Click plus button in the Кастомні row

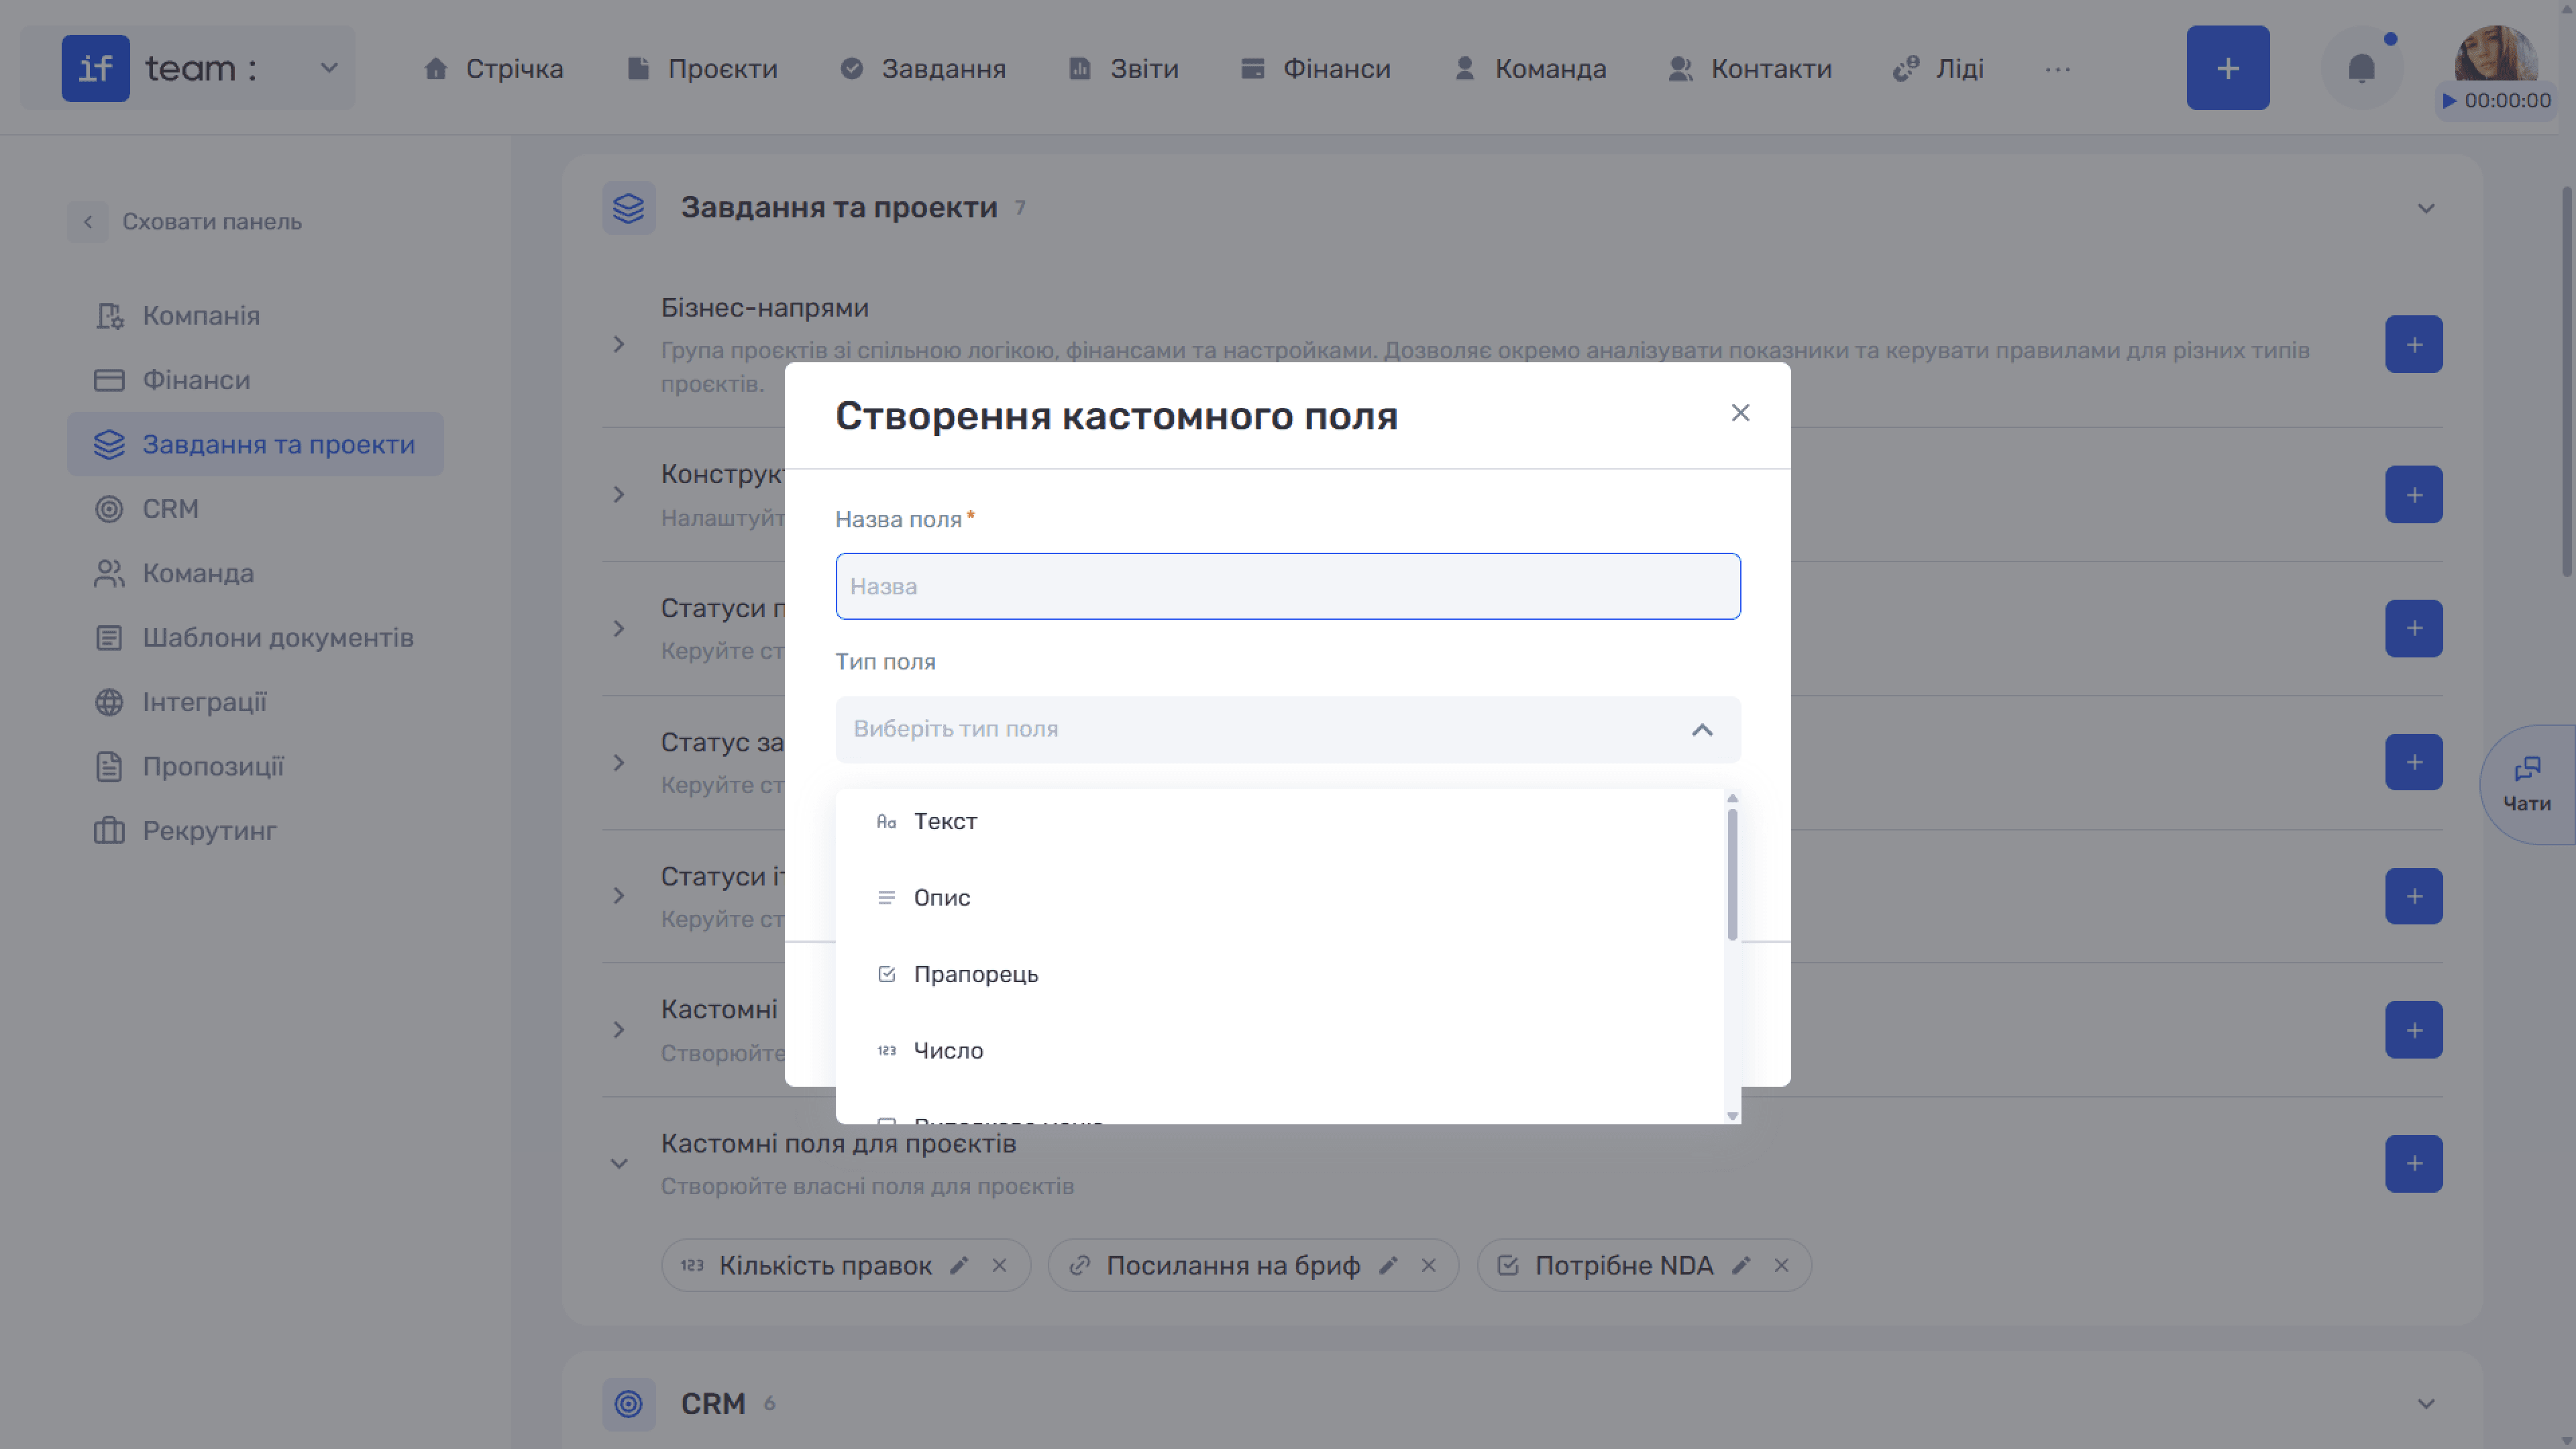pyautogui.click(x=2414, y=1030)
